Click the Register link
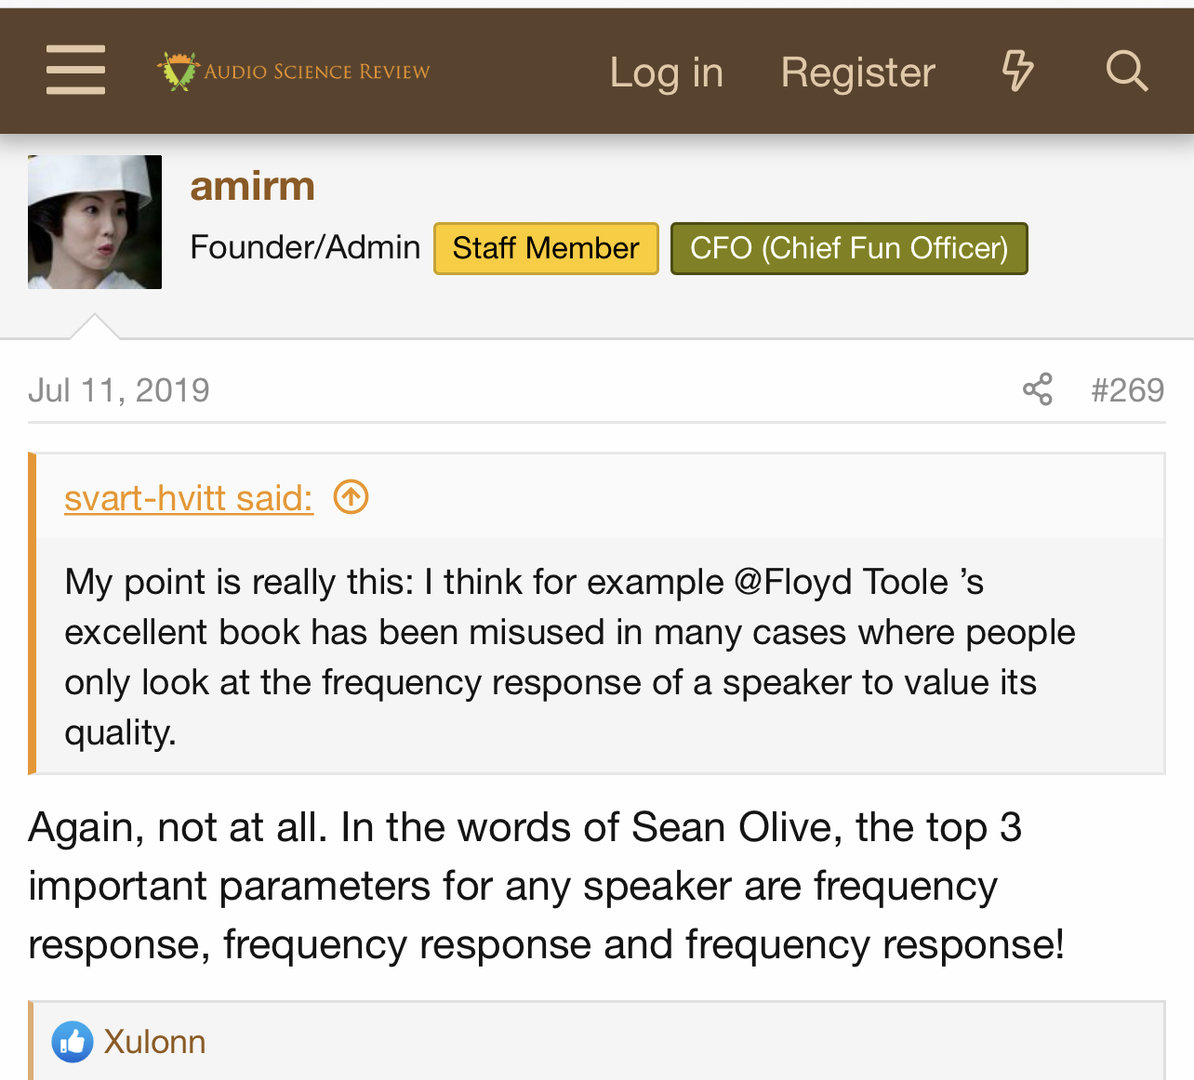1194x1080 pixels. coord(857,72)
